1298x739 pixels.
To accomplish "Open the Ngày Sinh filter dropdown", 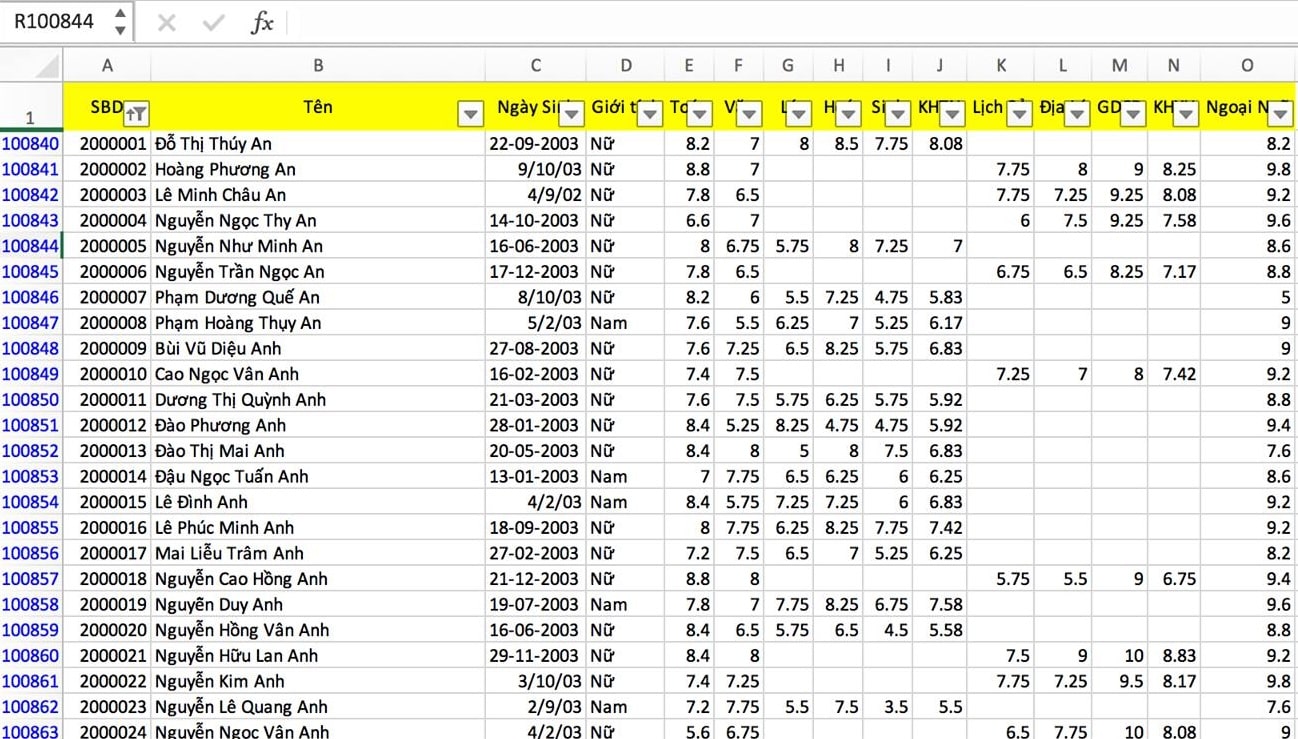I will coord(571,114).
